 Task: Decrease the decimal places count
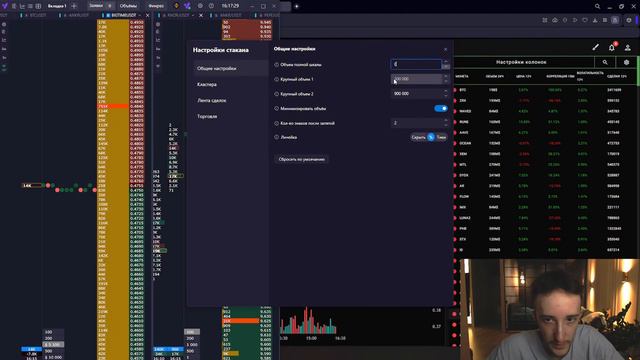[x=446, y=125]
